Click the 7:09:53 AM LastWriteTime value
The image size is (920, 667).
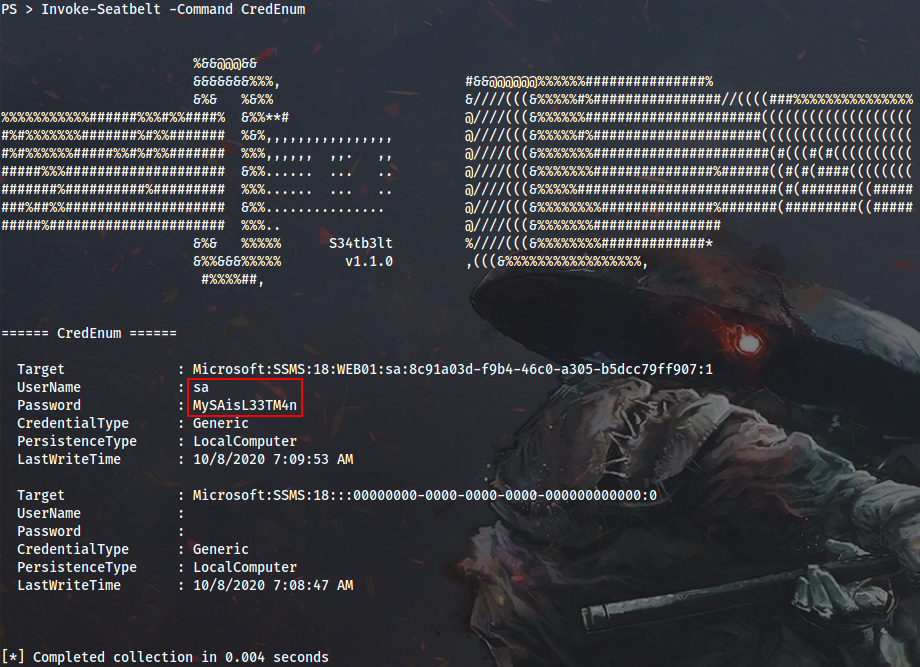point(272,459)
